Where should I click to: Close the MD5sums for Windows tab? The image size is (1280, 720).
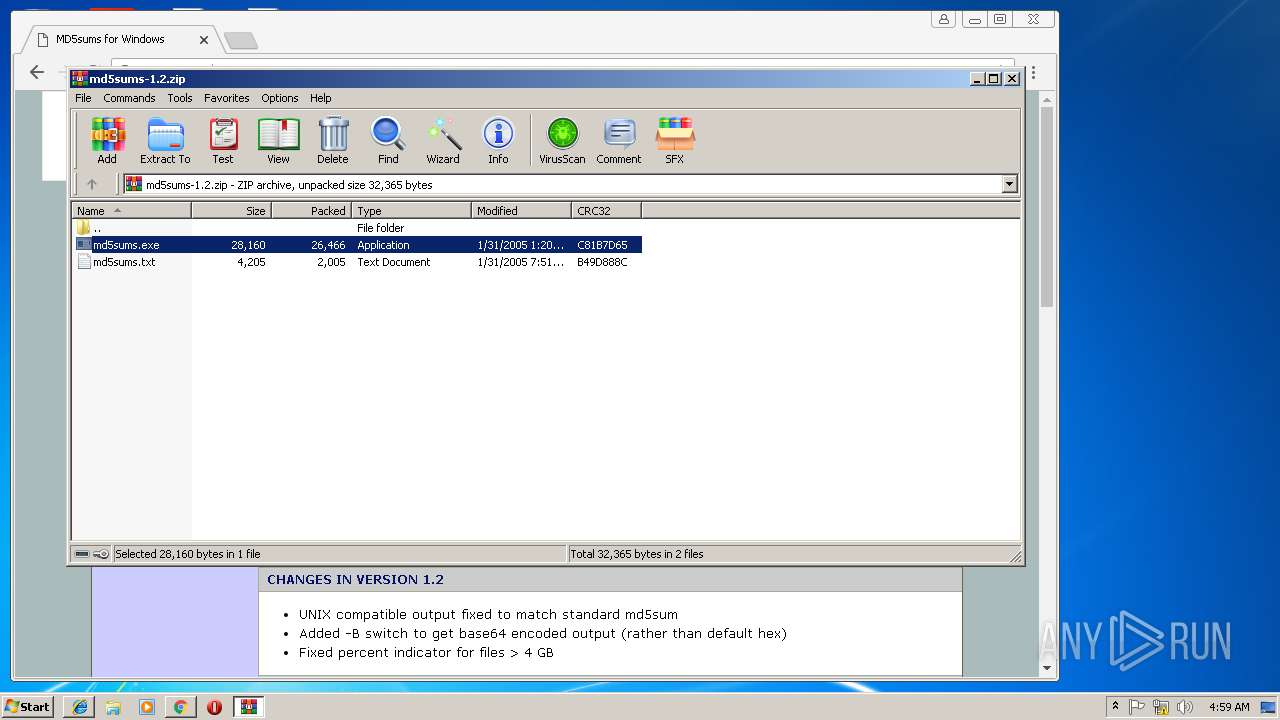coord(204,40)
